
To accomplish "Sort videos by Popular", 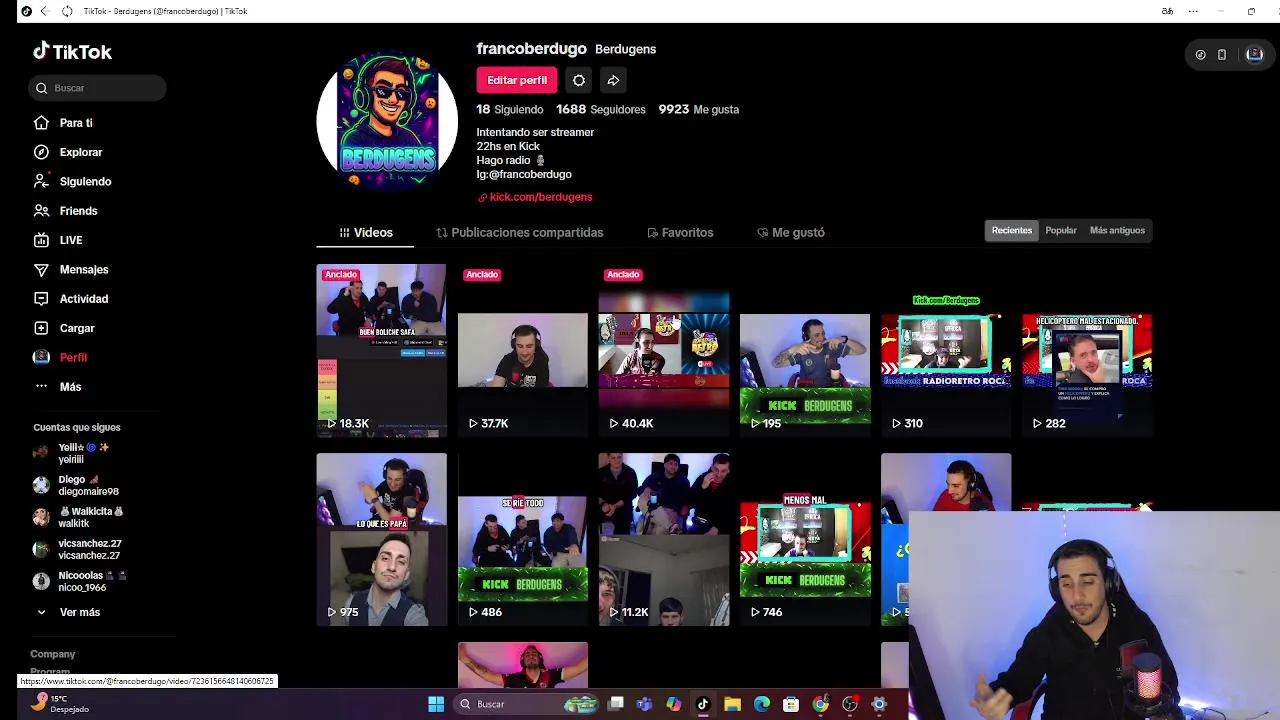I will (x=1061, y=230).
